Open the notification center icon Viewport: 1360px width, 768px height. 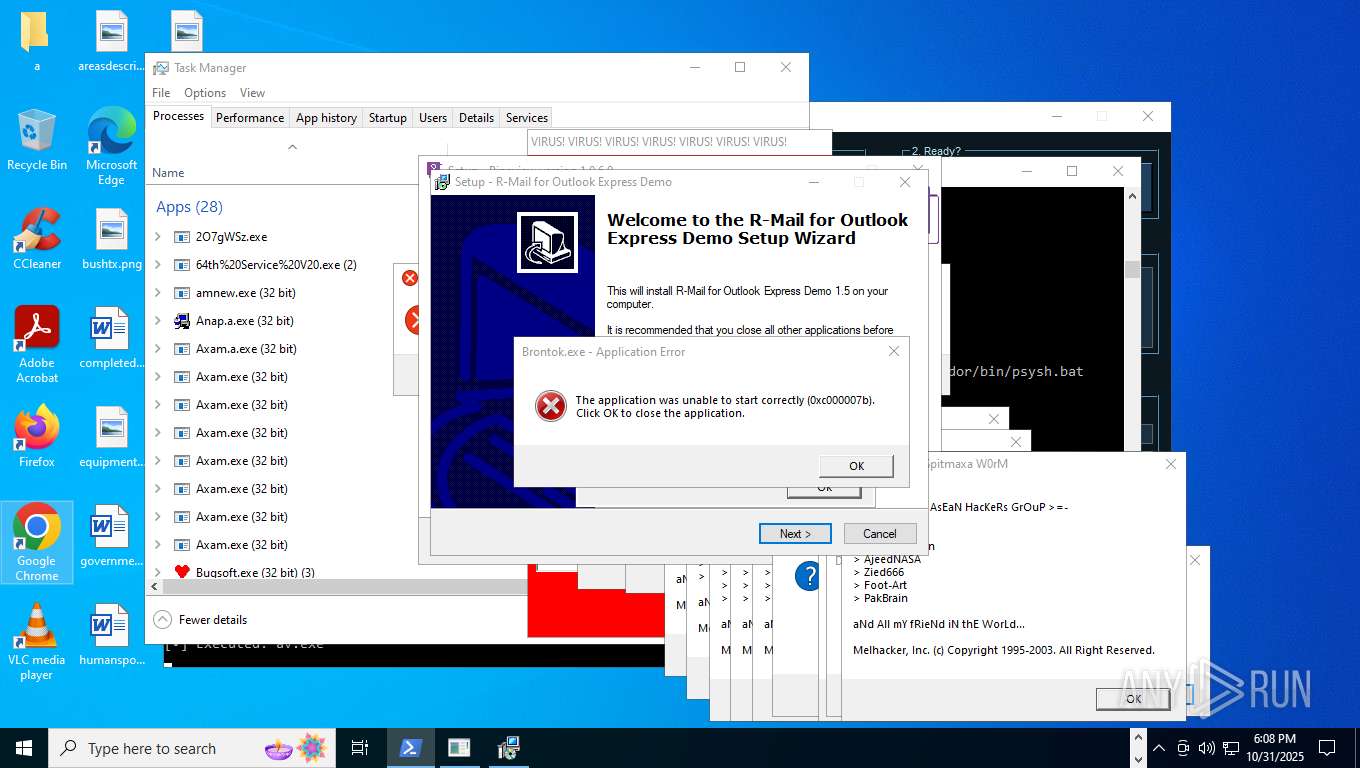1327,748
